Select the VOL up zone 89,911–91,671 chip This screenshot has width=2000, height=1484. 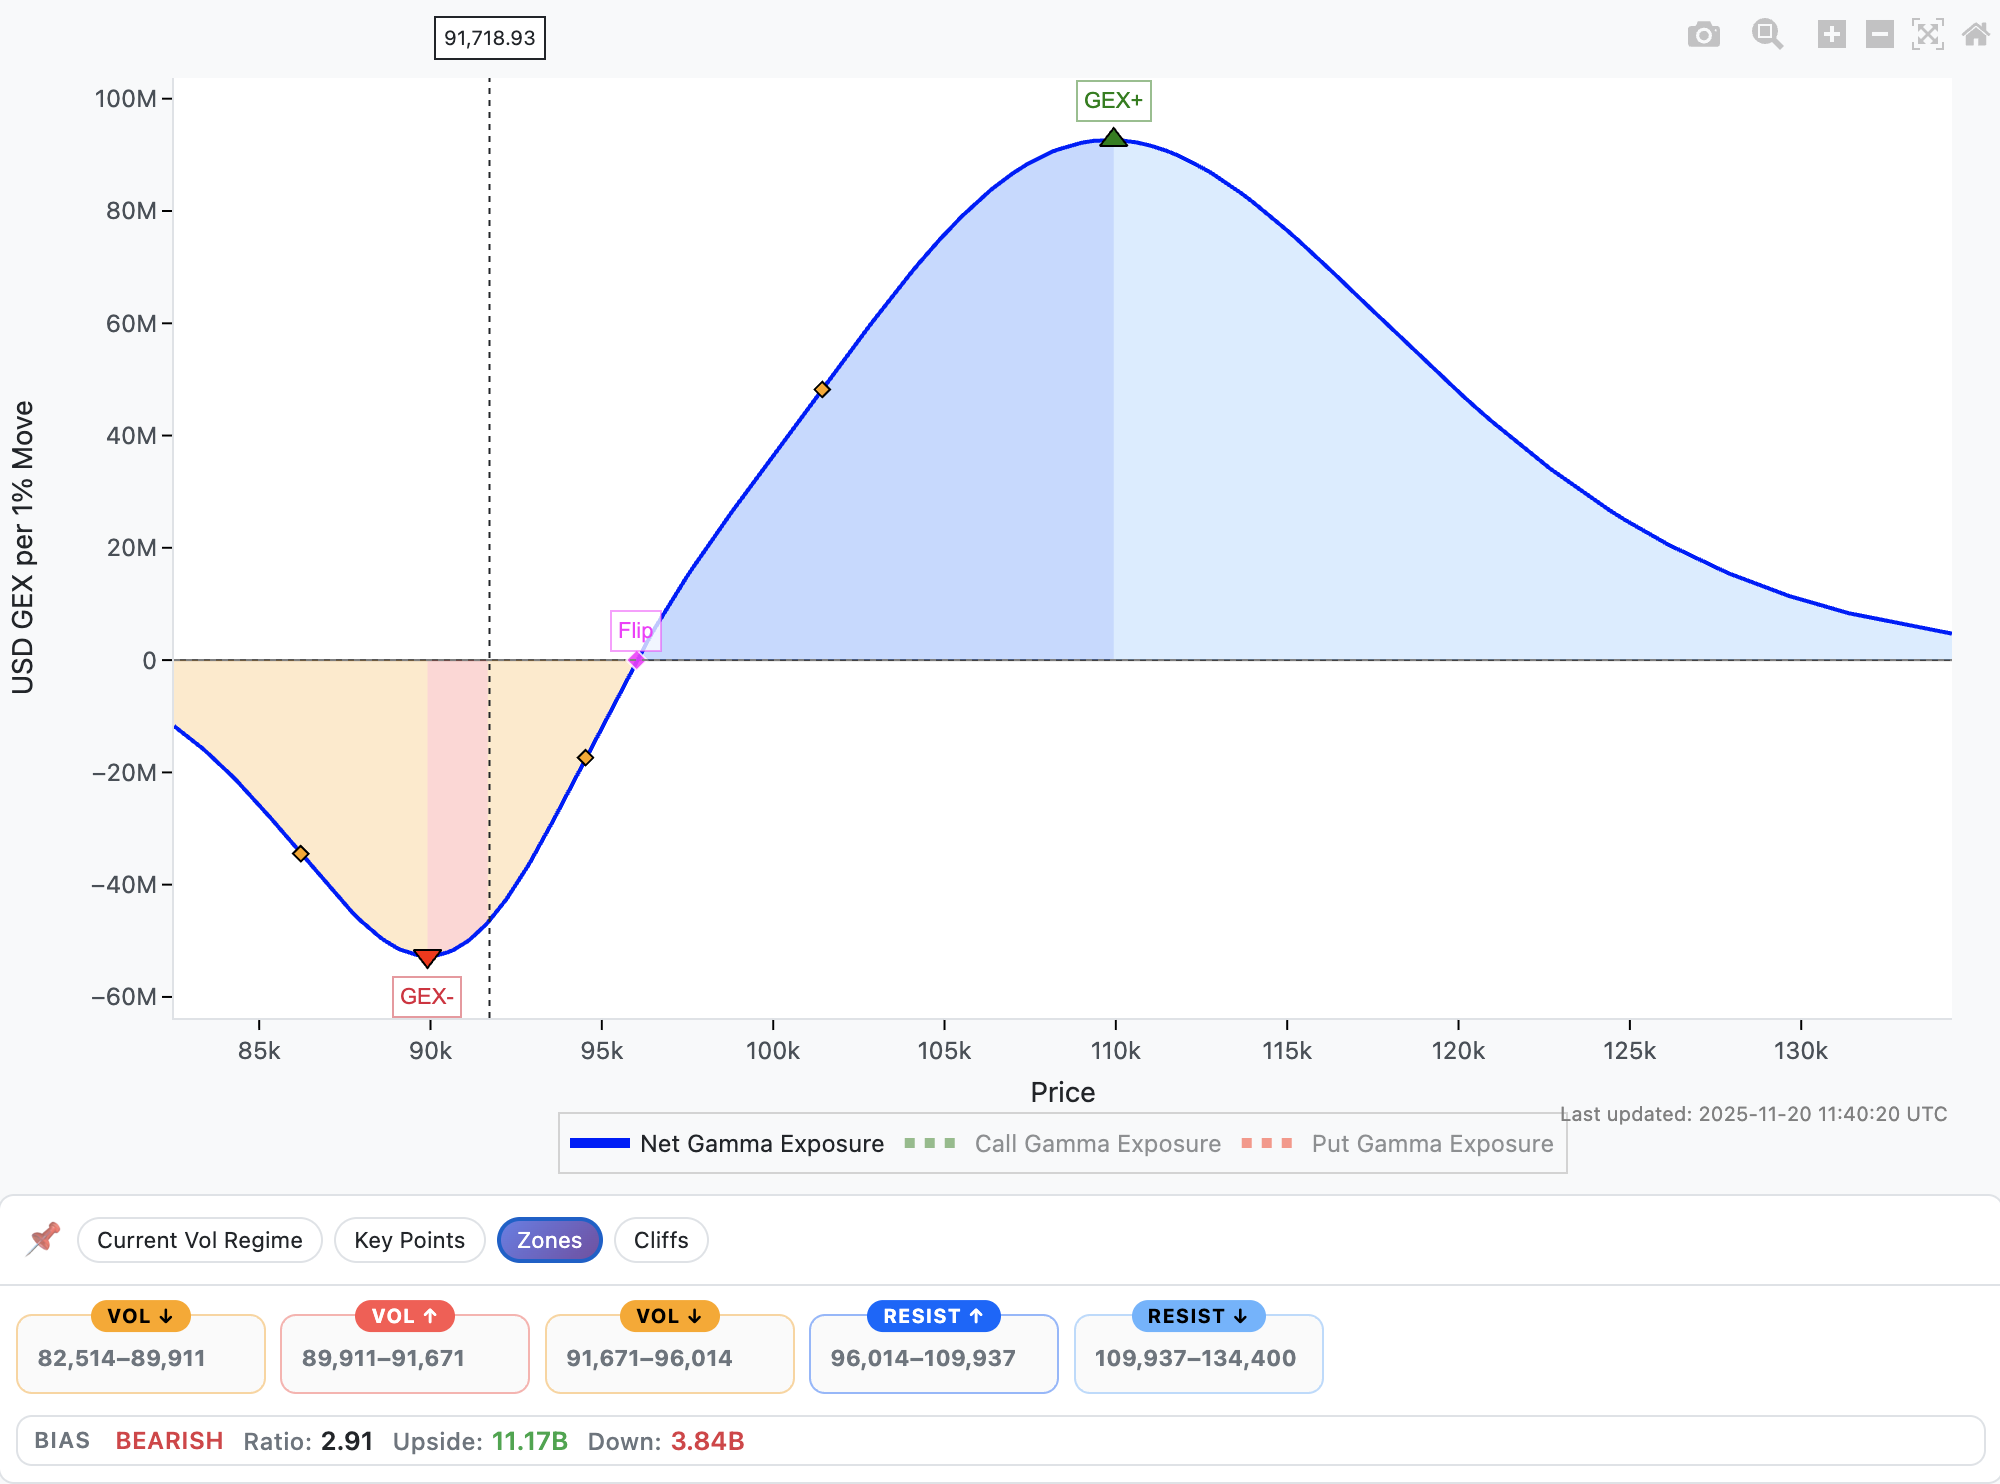(404, 1352)
